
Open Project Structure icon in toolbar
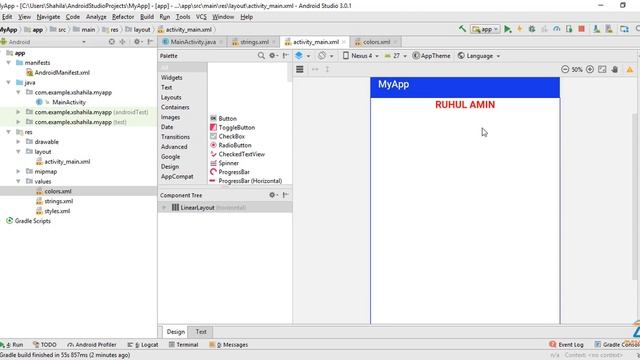tap(624, 29)
